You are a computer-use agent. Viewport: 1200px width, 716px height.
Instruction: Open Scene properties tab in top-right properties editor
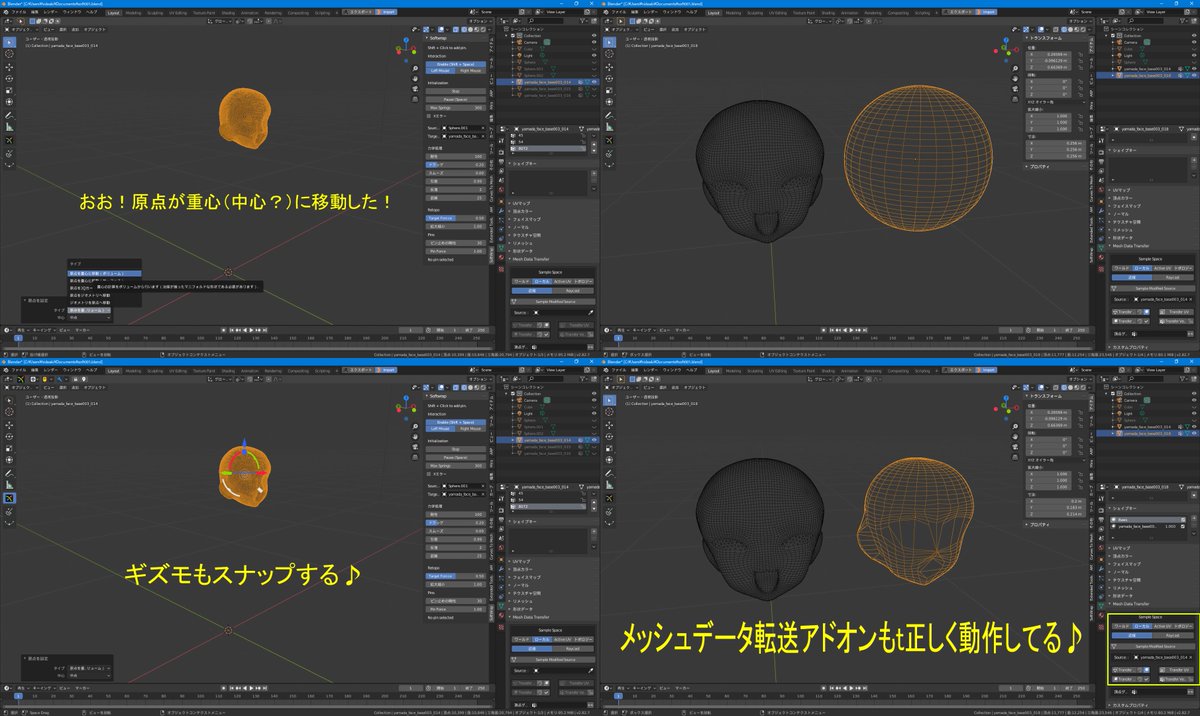coord(1101,180)
